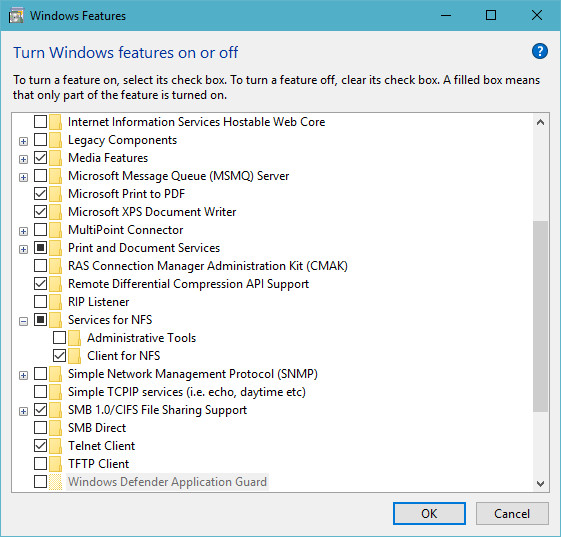This screenshot has height=537, width=561.
Task: Expand Print and Document Services node
Action: [23, 249]
